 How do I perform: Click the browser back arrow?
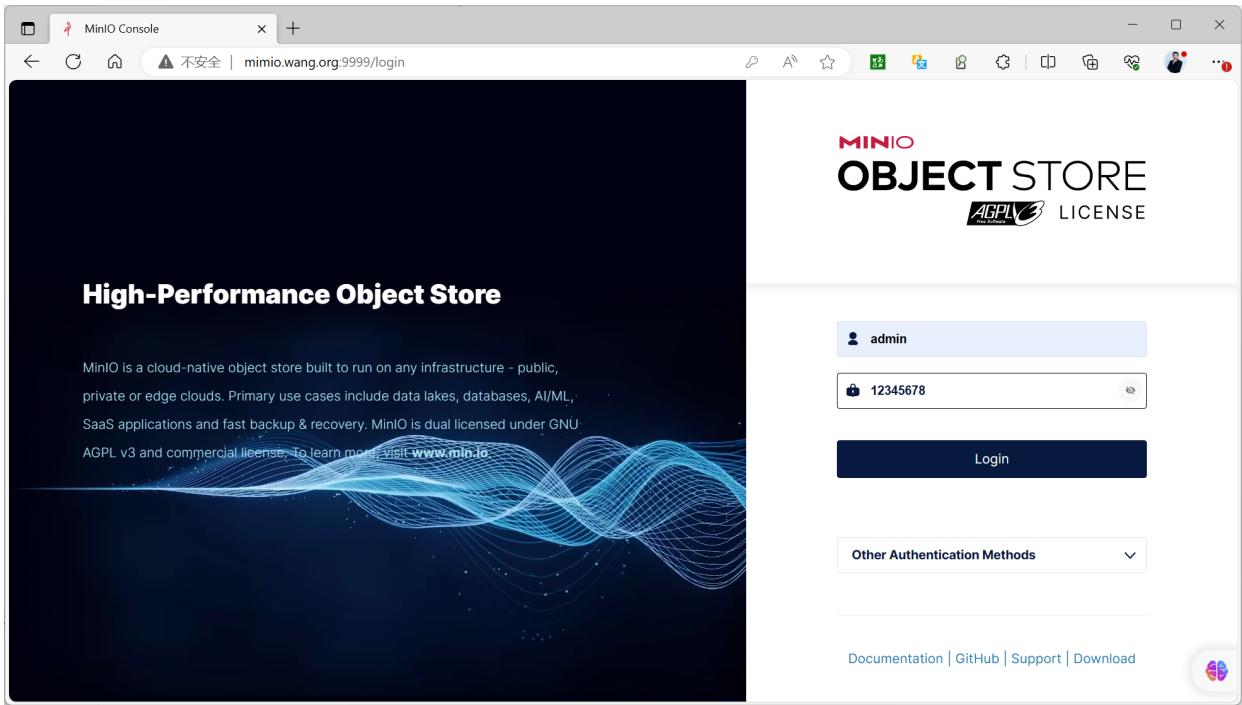(31, 62)
